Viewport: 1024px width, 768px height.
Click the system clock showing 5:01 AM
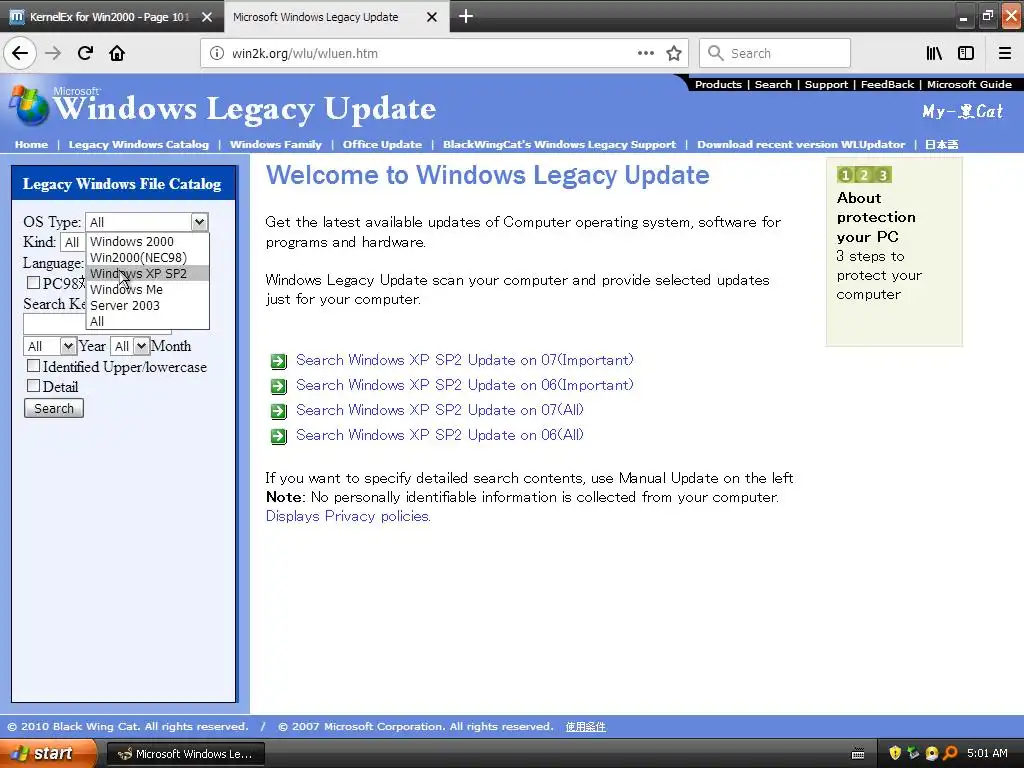coord(987,753)
